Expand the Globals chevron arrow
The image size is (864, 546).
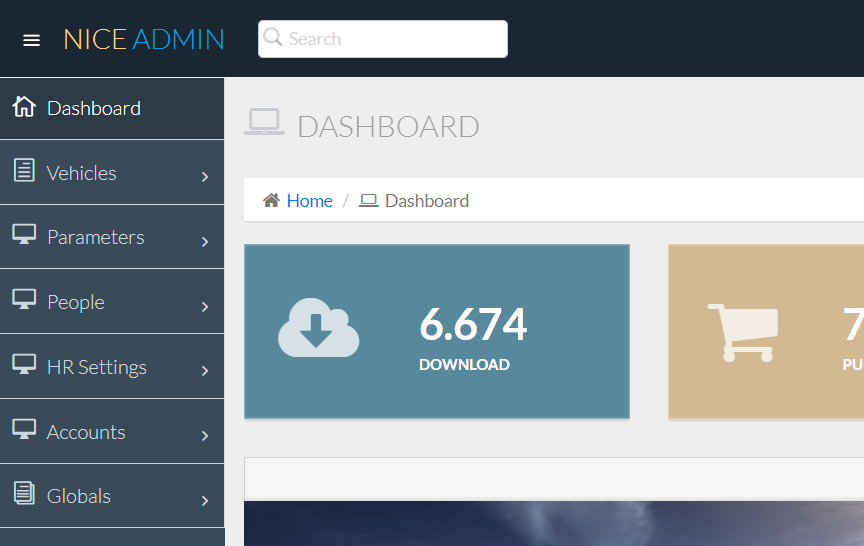tap(205, 501)
